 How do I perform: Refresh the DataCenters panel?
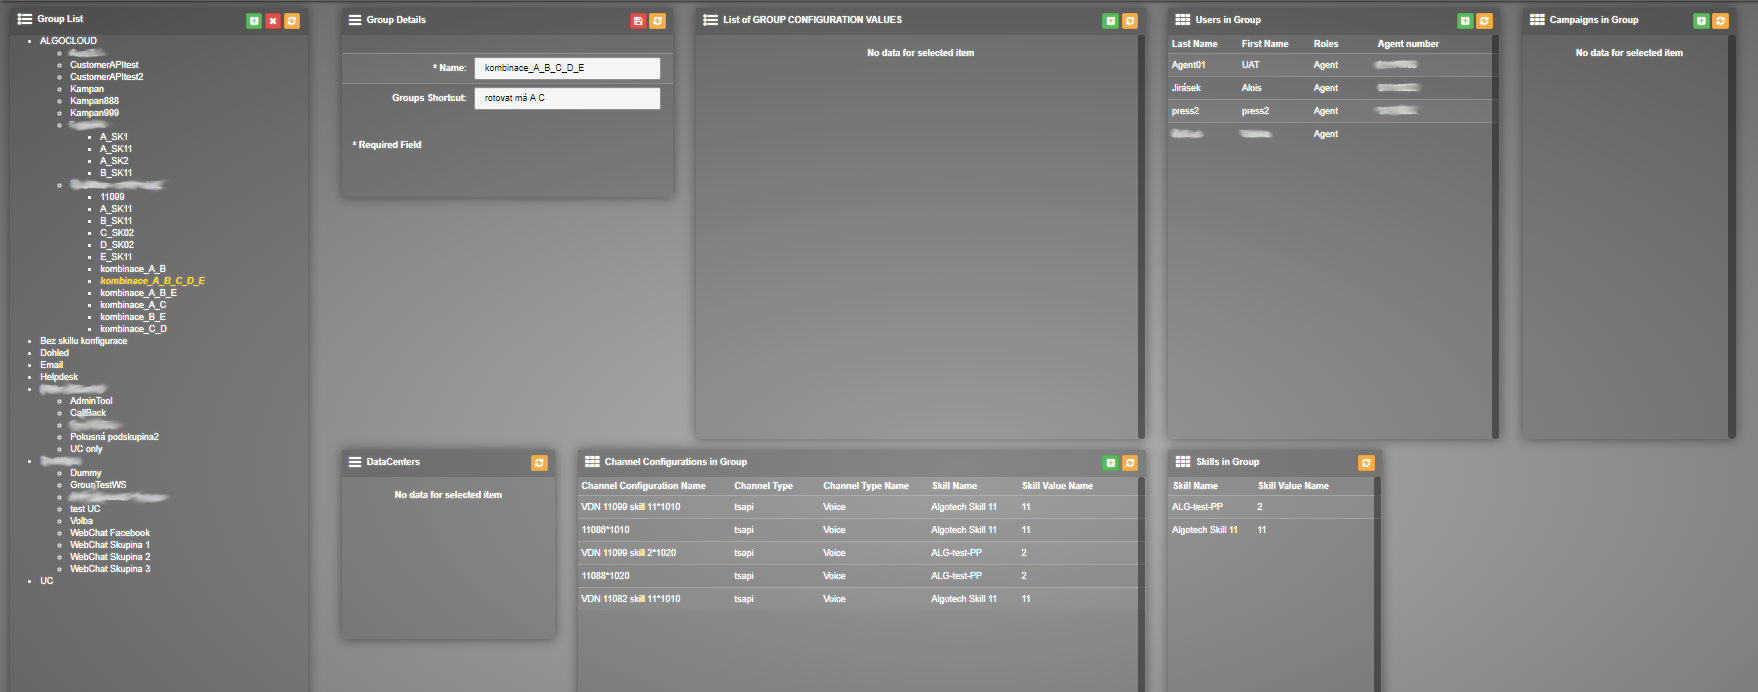pos(539,463)
